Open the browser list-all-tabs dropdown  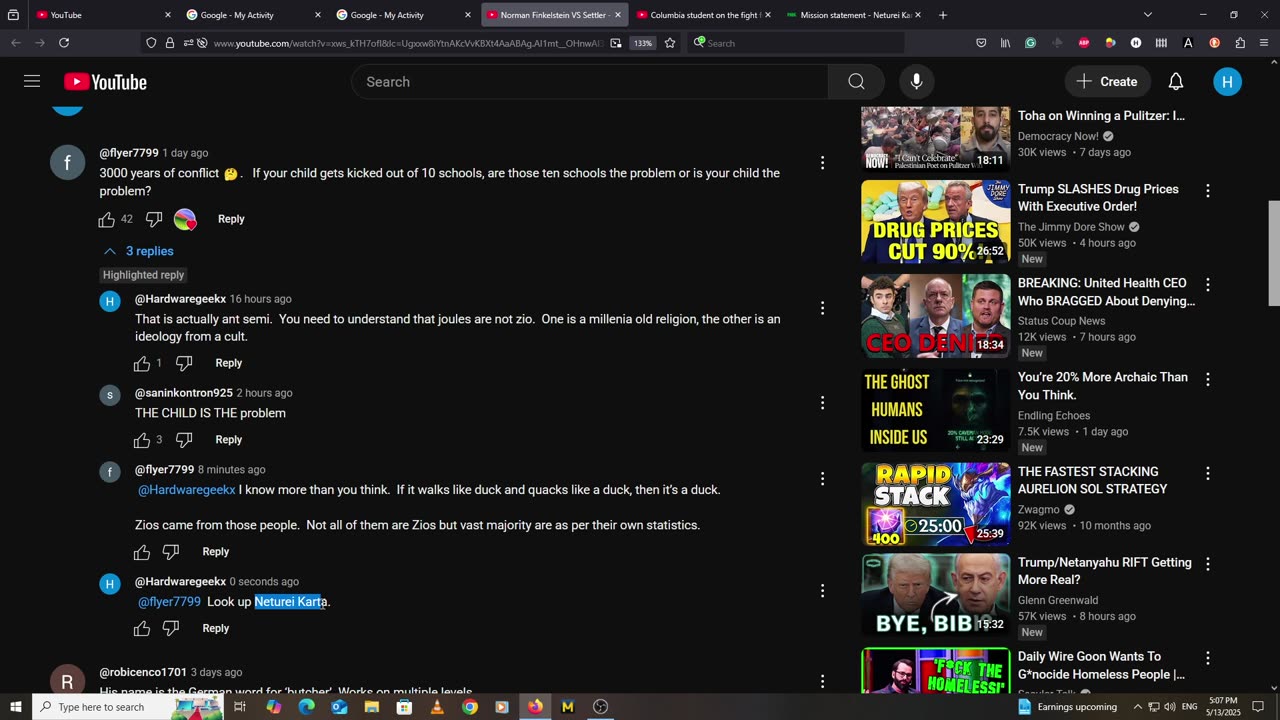[1148, 15]
